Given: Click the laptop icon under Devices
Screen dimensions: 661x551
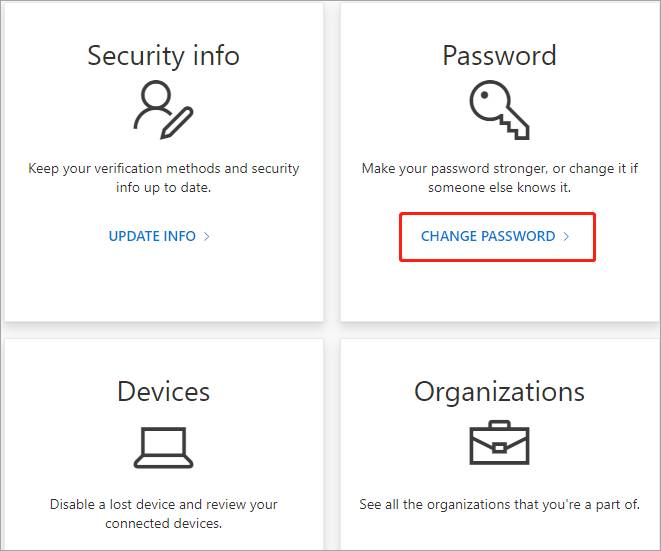Looking at the screenshot, I should tap(164, 448).
